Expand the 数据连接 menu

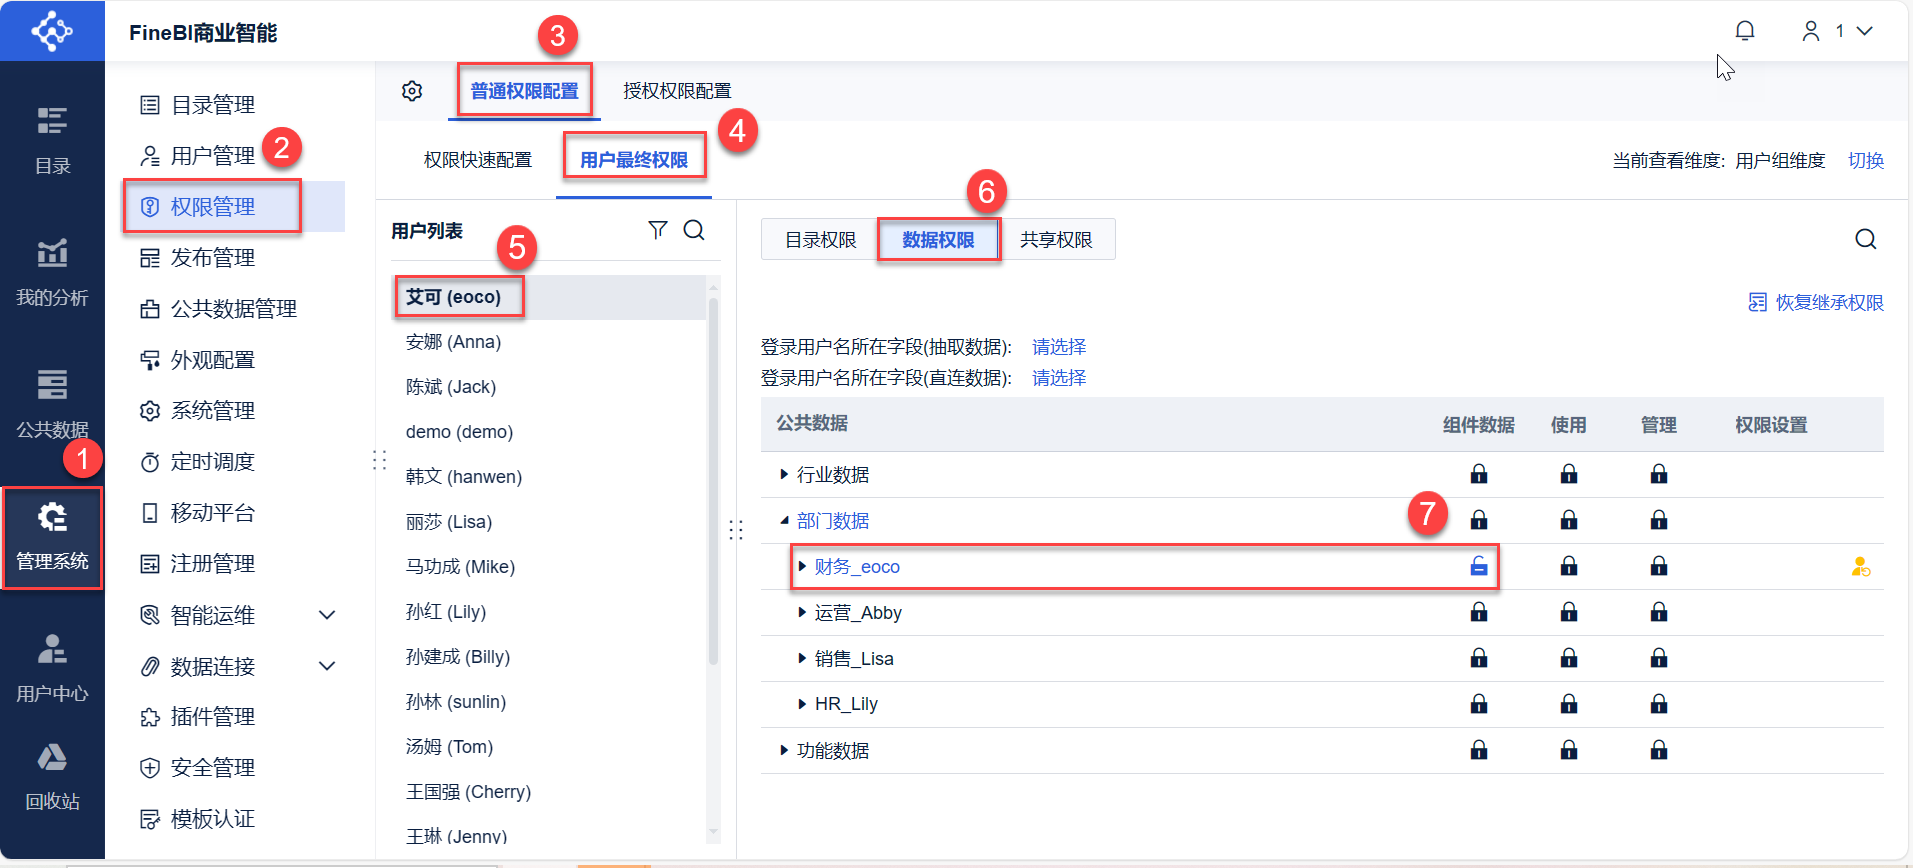(327, 666)
